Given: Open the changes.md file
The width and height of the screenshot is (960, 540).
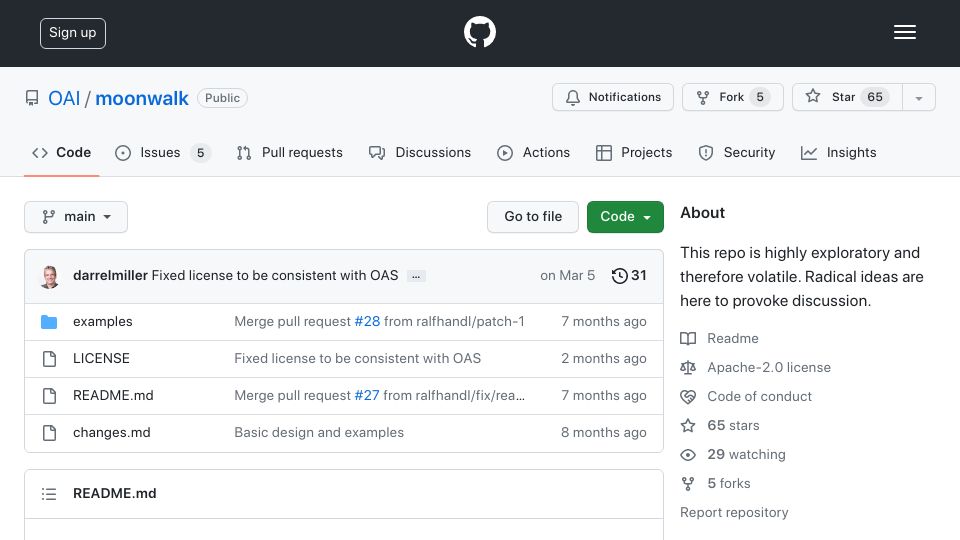Looking at the screenshot, I should pyautogui.click(x=111, y=432).
